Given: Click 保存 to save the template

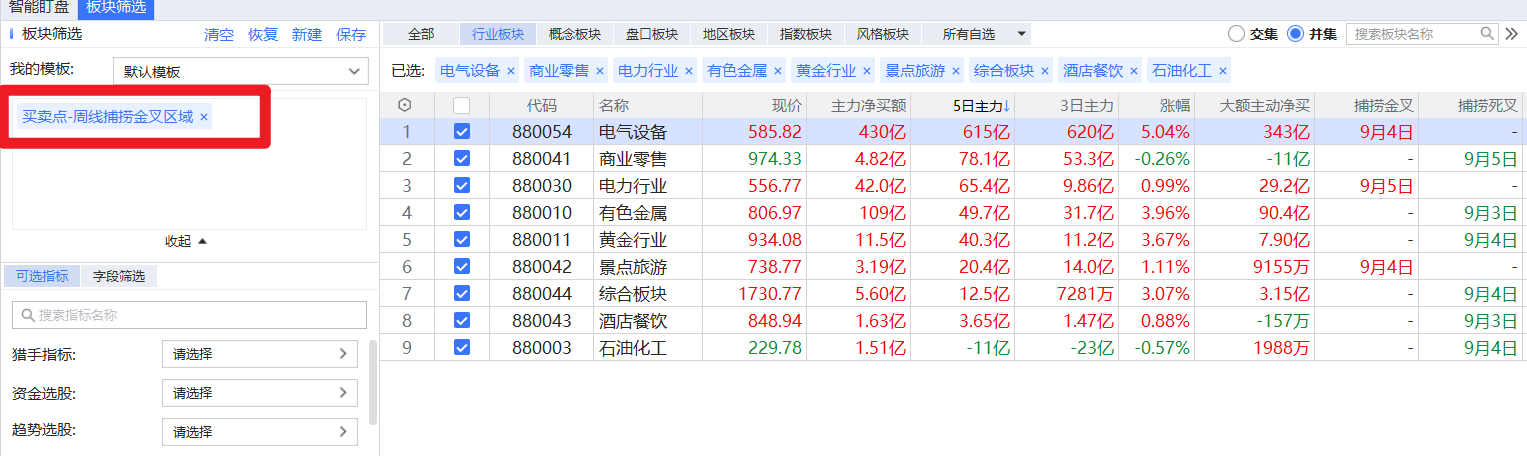Looking at the screenshot, I should (351, 34).
